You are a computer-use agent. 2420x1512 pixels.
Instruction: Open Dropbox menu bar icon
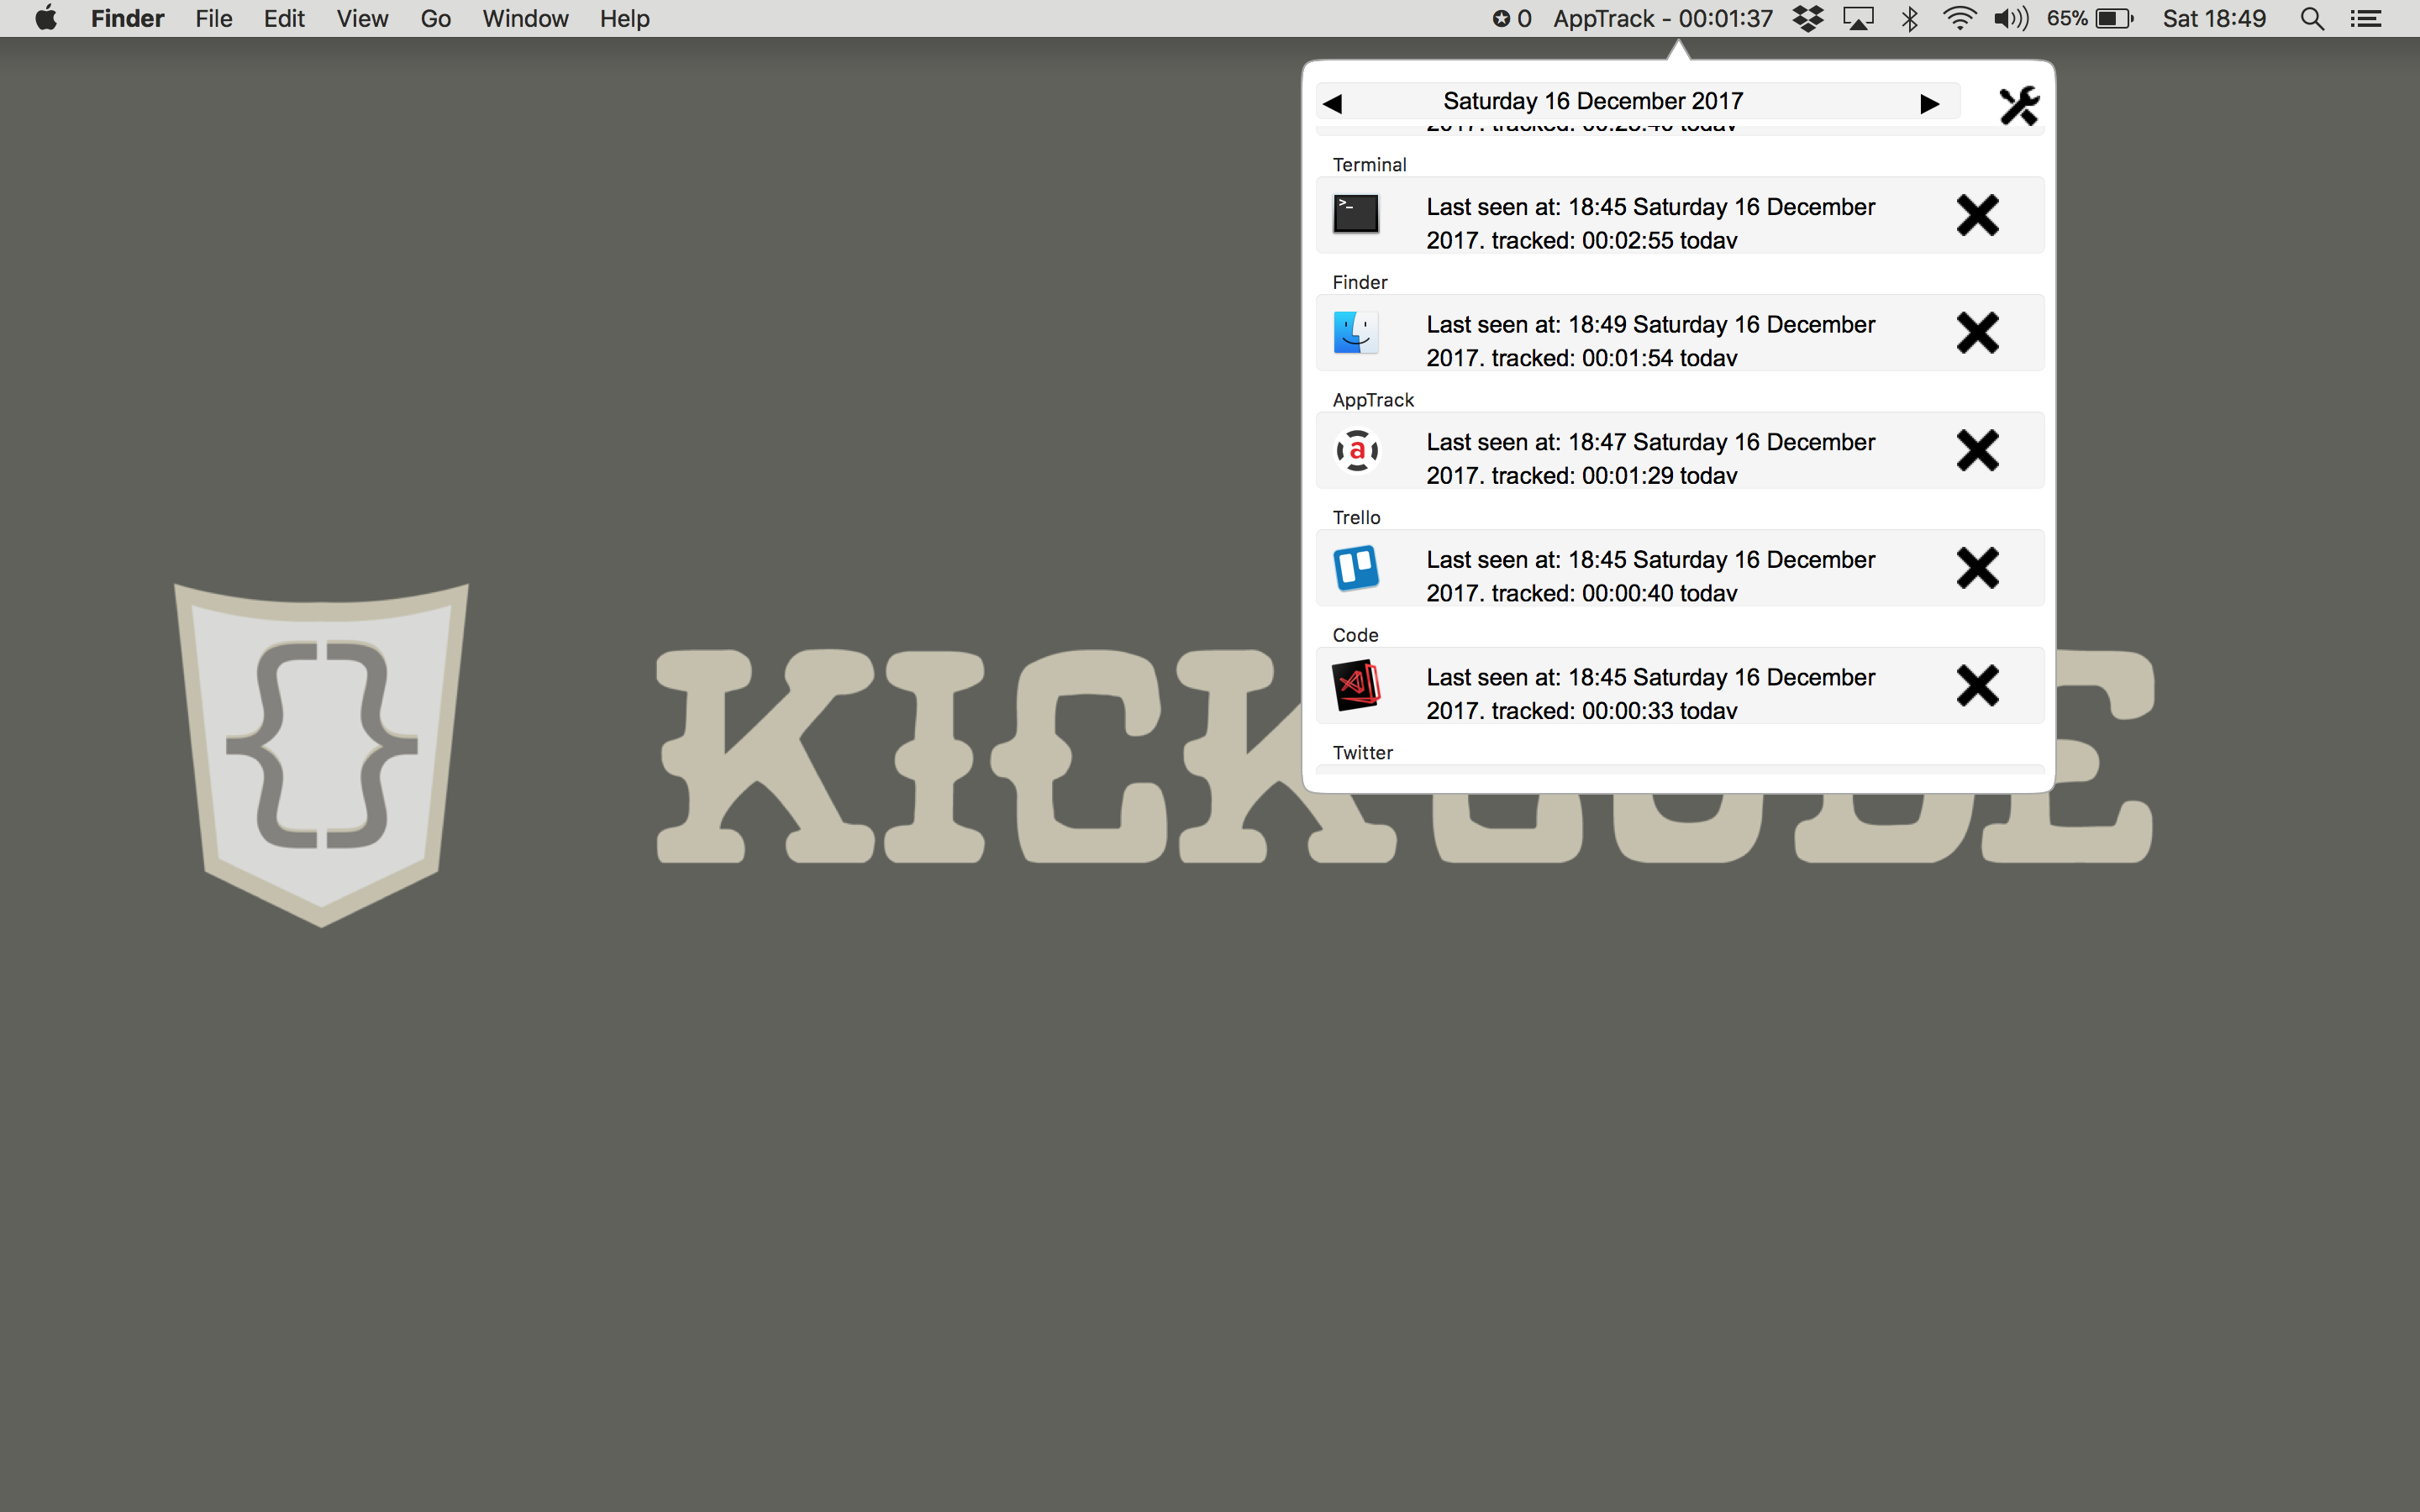(x=1807, y=19)
